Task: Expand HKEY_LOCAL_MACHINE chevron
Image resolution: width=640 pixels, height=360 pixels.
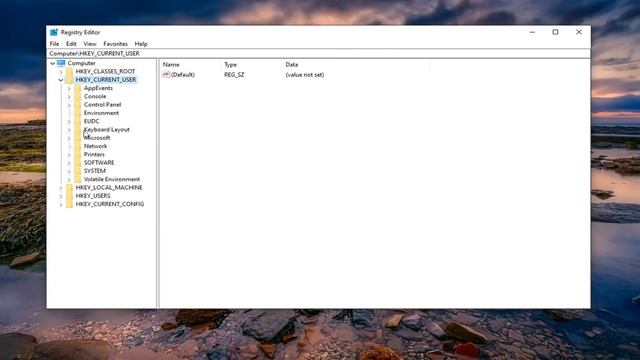Action: pos(61,188)
